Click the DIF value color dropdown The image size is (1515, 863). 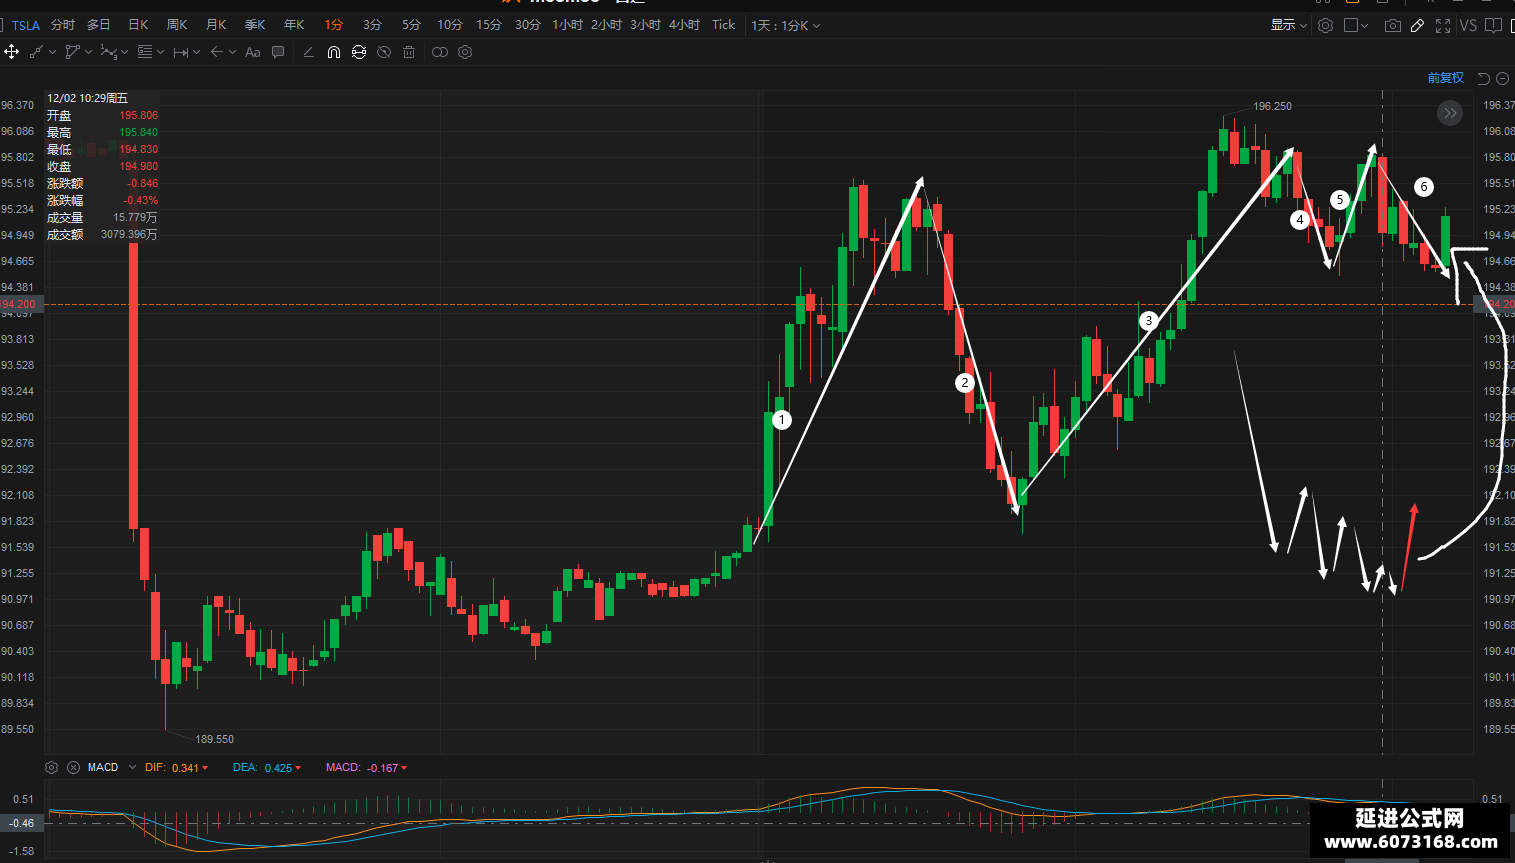click(205, 768)
